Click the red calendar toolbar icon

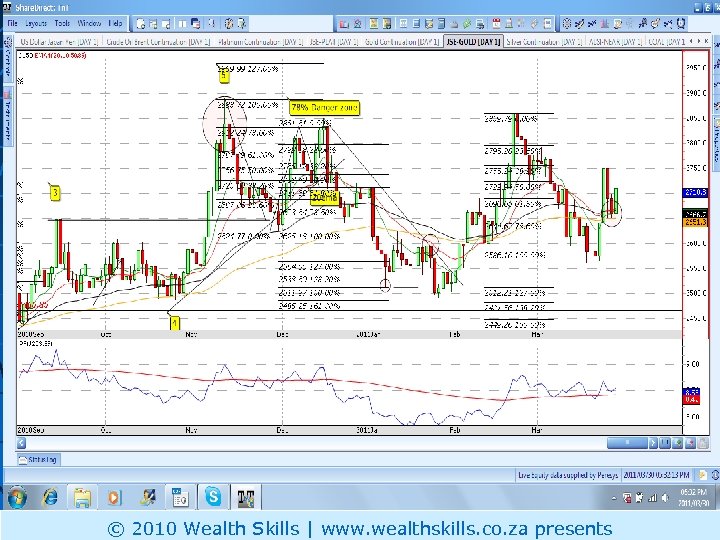496,23
